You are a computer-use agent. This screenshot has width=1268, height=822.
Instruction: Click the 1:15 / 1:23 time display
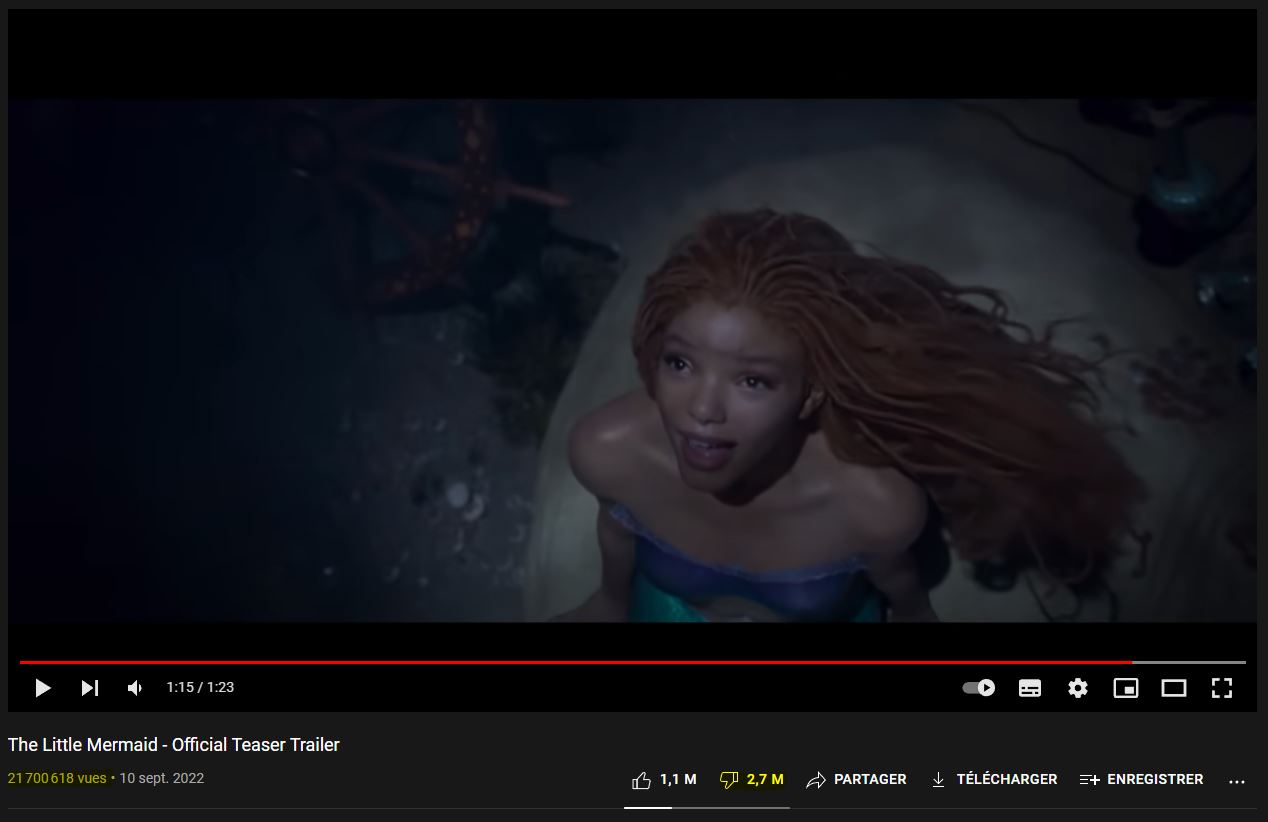coord(200,688)
